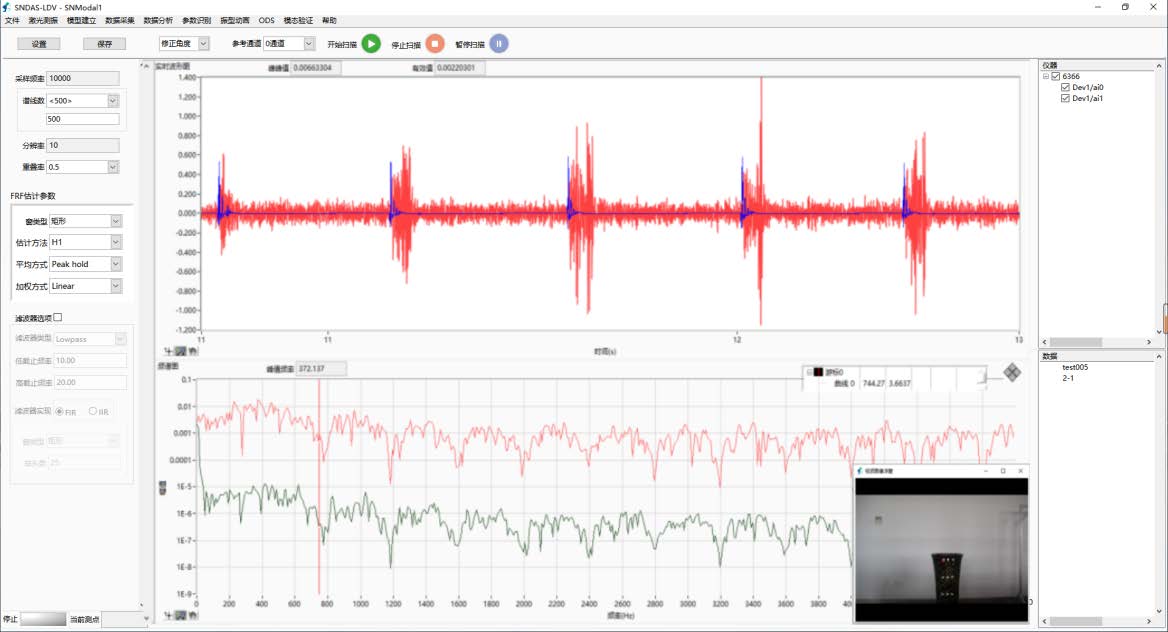Enable the 滤波器选项 checkbox
Screen dimensions: 1168x632
coord(58,318)
